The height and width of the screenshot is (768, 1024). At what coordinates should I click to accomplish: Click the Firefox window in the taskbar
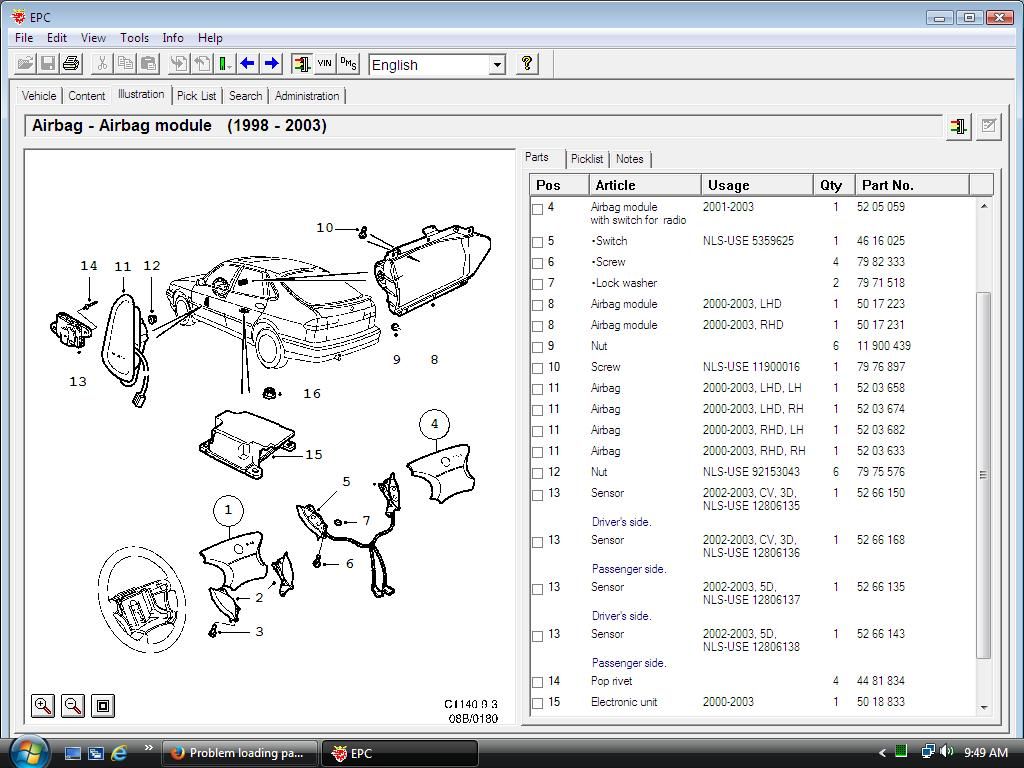click(x=240, y=753)
